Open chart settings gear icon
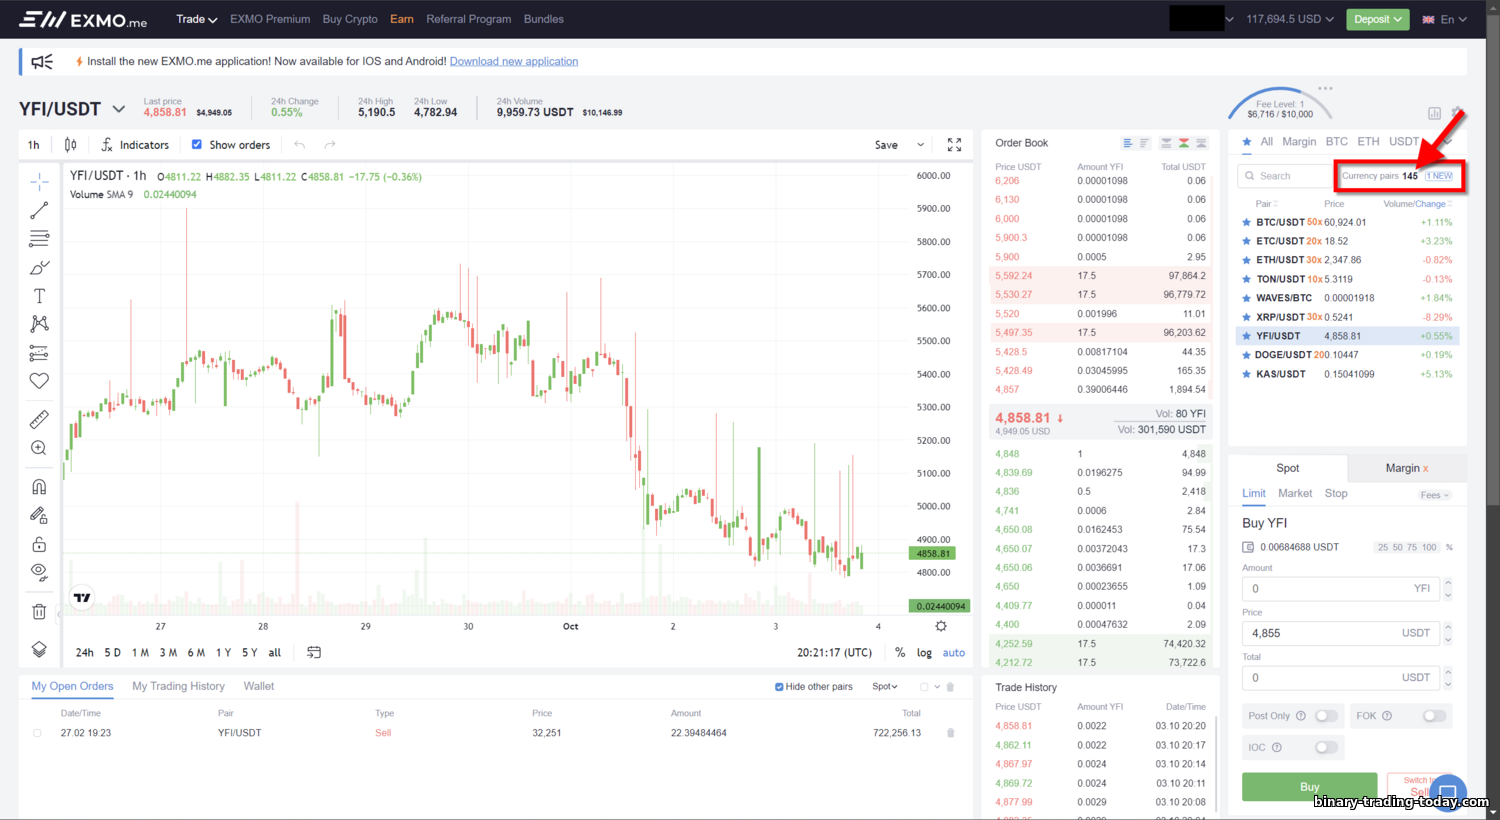The width and height of the screenshot is (1500, 820). click(941, 626)
